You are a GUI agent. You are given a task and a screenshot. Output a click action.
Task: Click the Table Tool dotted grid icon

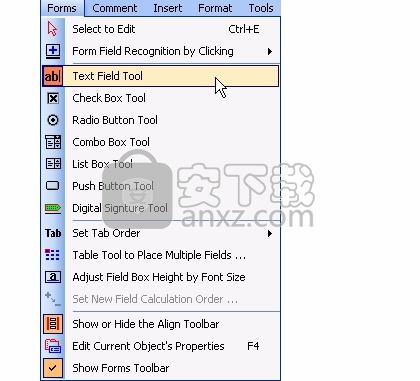pos(52,255)
